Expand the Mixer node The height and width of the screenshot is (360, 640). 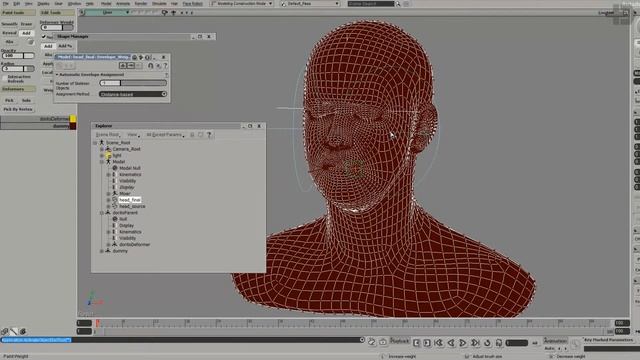[109, 194]
